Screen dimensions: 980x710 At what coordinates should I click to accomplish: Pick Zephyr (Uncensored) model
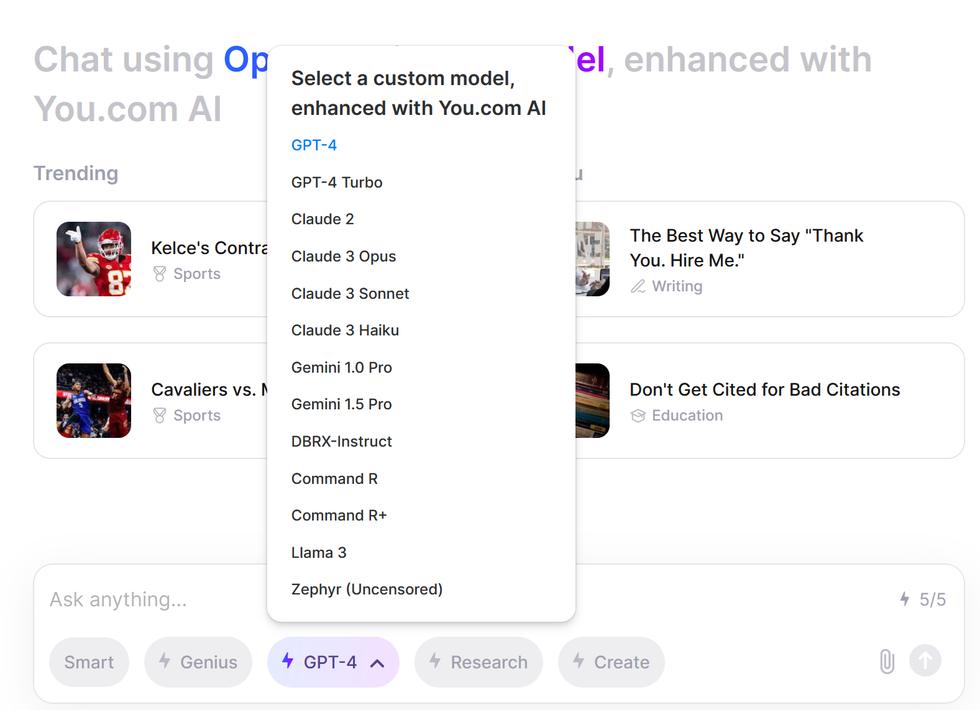coord(366,589)
